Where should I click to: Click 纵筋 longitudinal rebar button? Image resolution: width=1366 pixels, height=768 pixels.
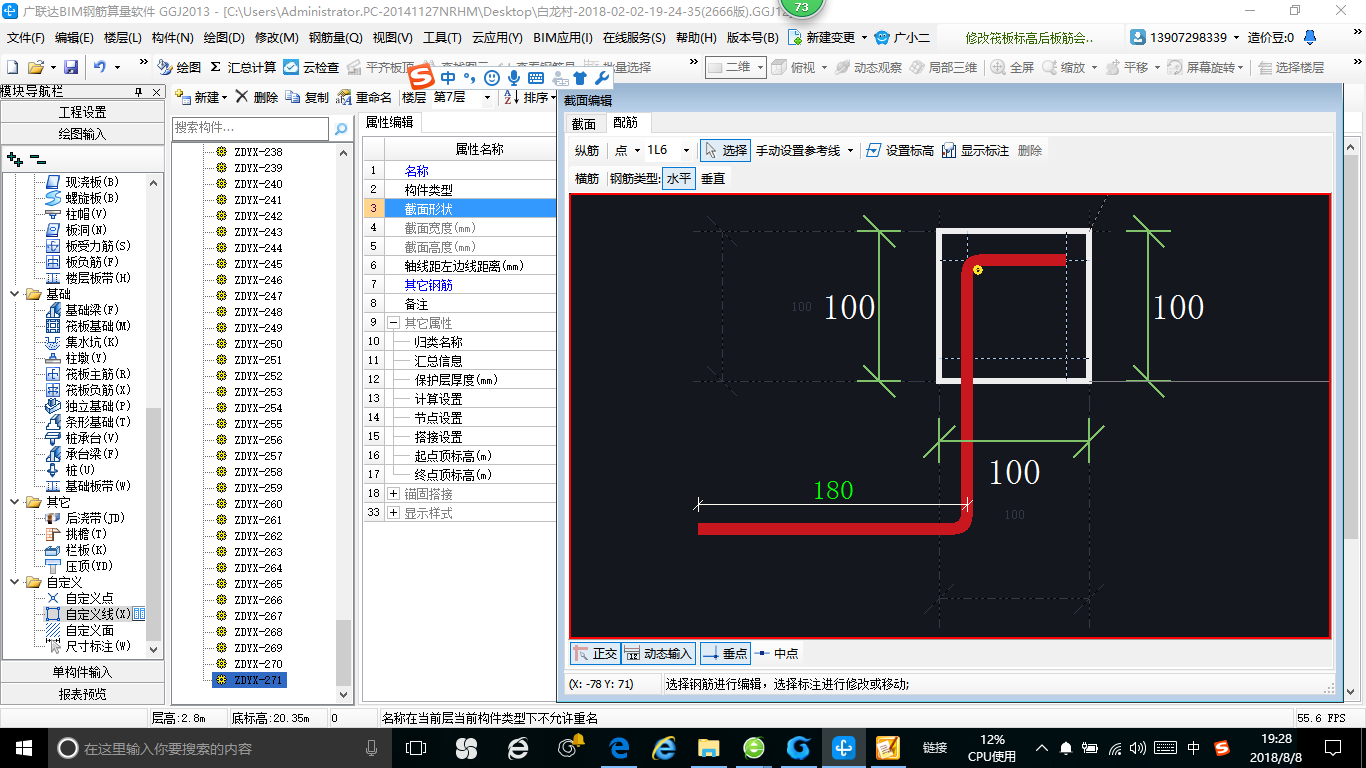pyautogui.click(x=587, y=150)
